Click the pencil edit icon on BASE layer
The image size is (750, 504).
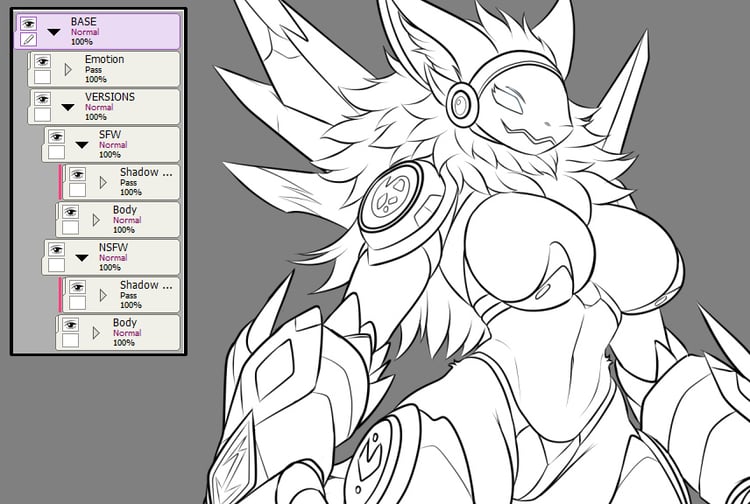[x=29, y=39]
